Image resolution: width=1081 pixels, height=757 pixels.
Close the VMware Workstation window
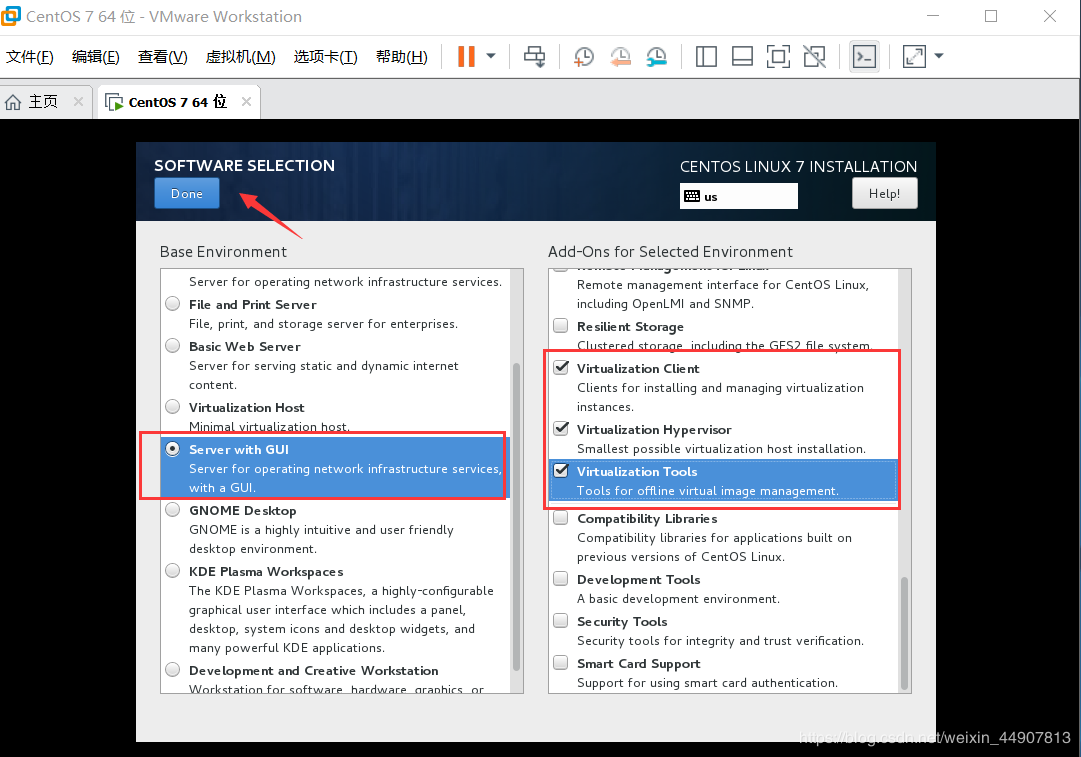click(1049, 16)
